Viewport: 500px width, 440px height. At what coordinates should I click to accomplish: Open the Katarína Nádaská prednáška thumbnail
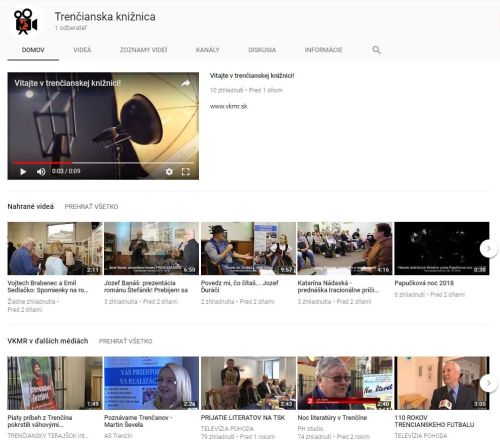point(345,249)
